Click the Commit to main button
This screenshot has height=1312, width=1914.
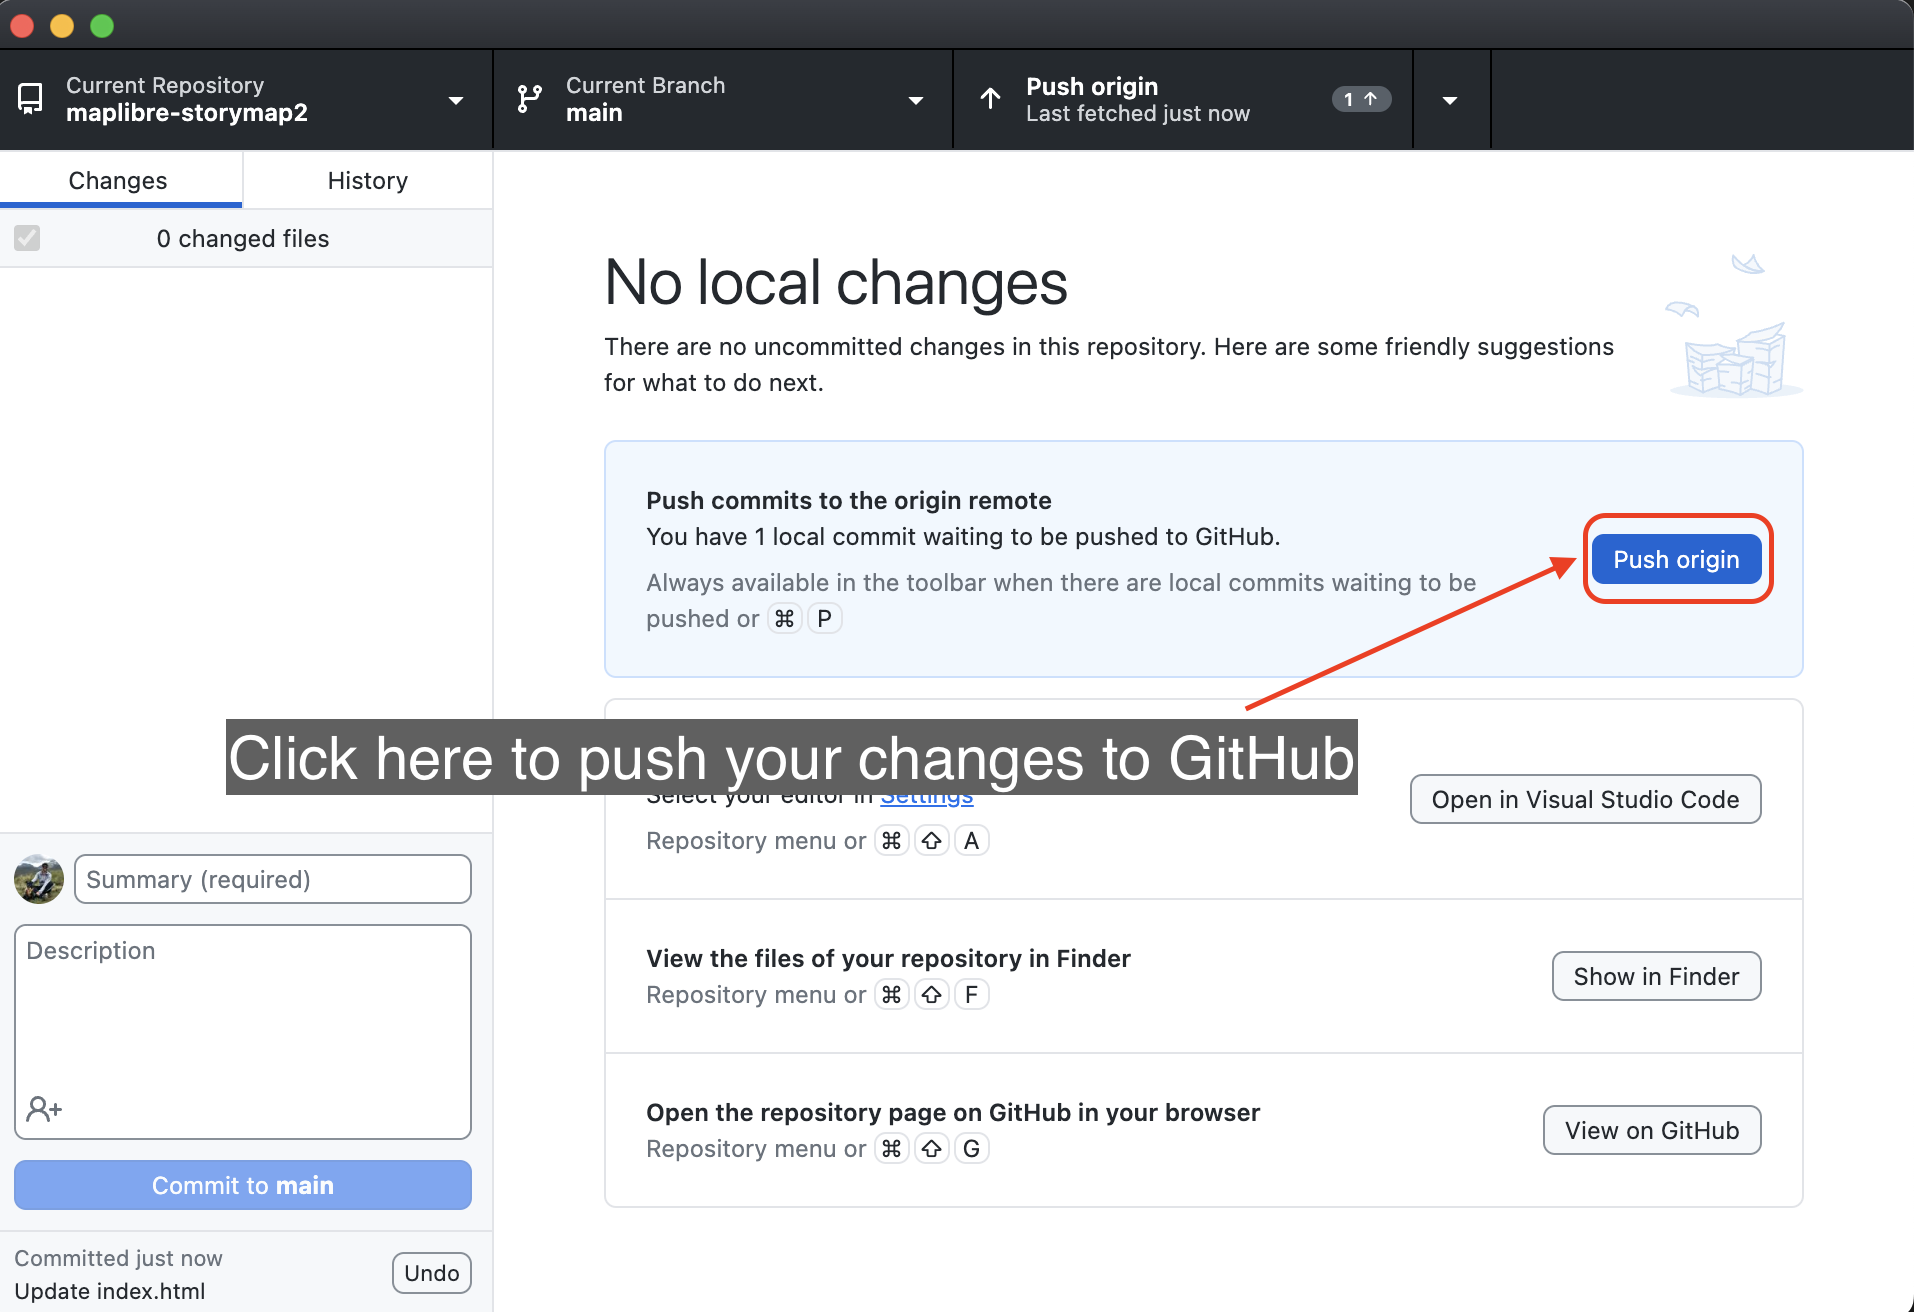tap(242, 1185)
